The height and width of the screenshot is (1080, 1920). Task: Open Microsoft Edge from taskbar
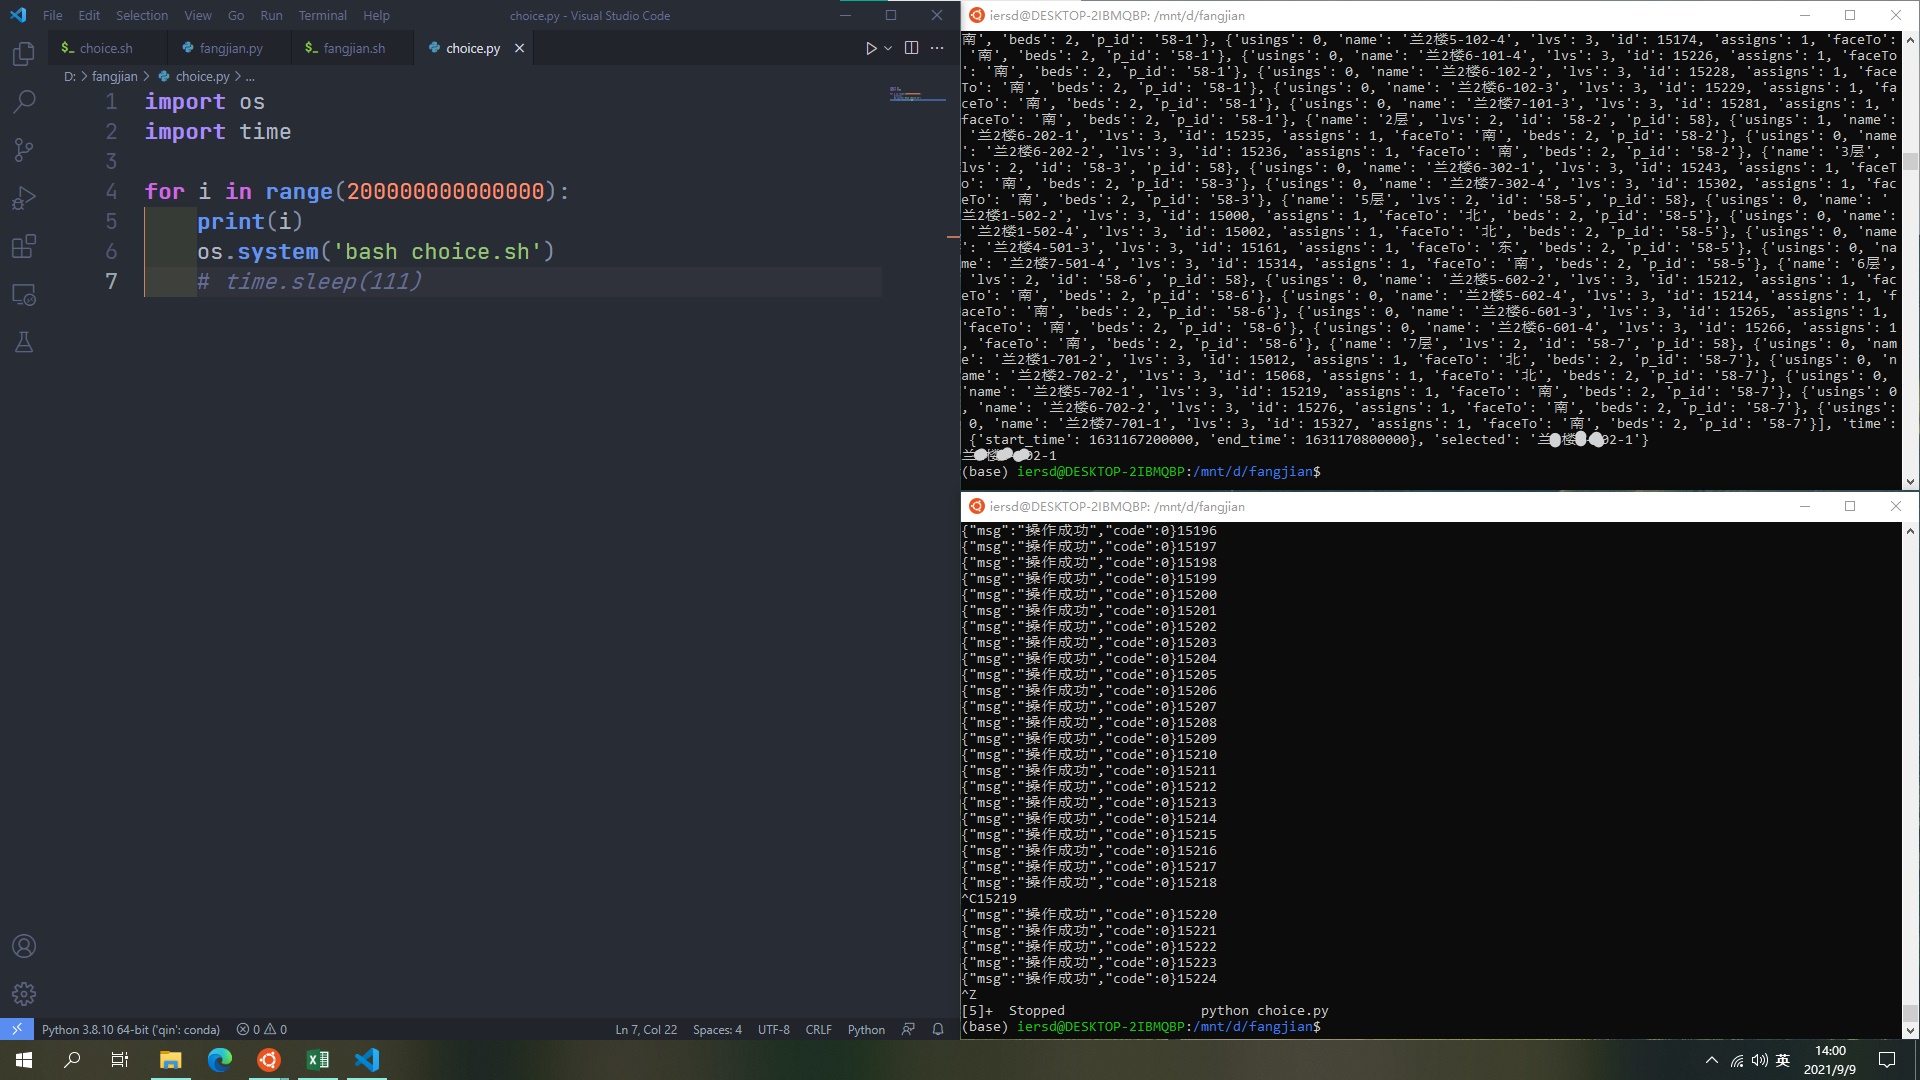(220, 1060)
